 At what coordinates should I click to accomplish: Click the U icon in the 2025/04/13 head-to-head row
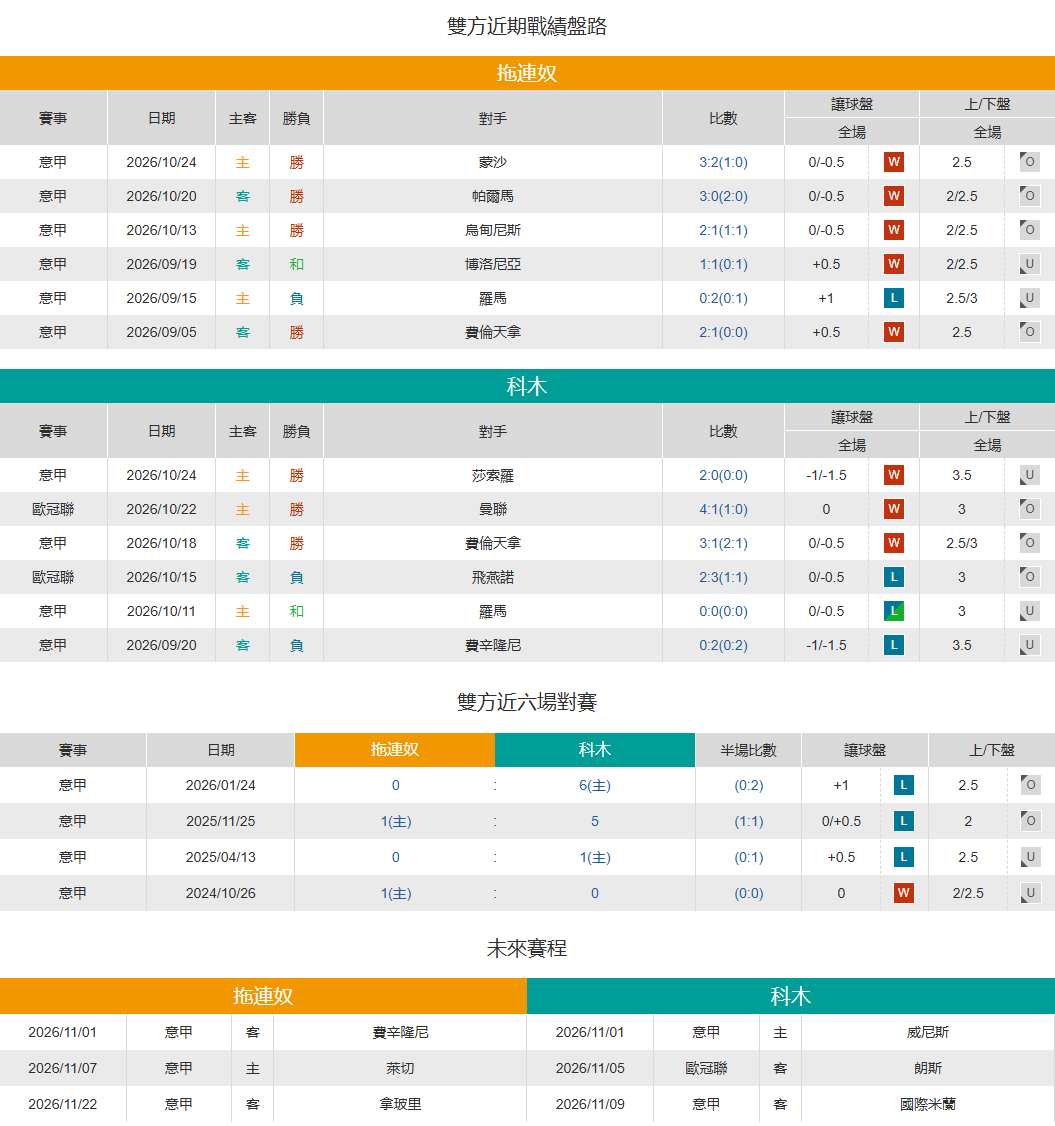pos(1031,857)
